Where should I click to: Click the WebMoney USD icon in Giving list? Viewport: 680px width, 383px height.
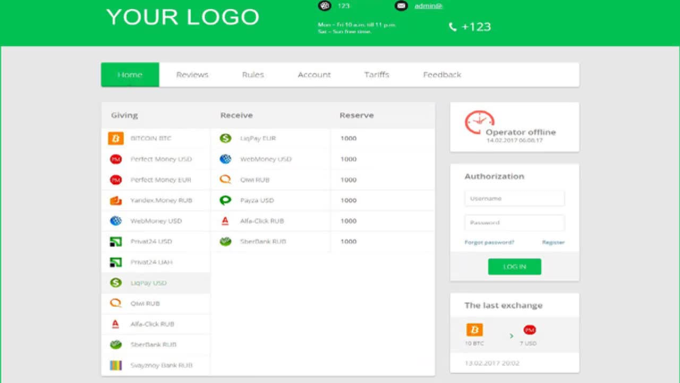[x=116, y=221]
